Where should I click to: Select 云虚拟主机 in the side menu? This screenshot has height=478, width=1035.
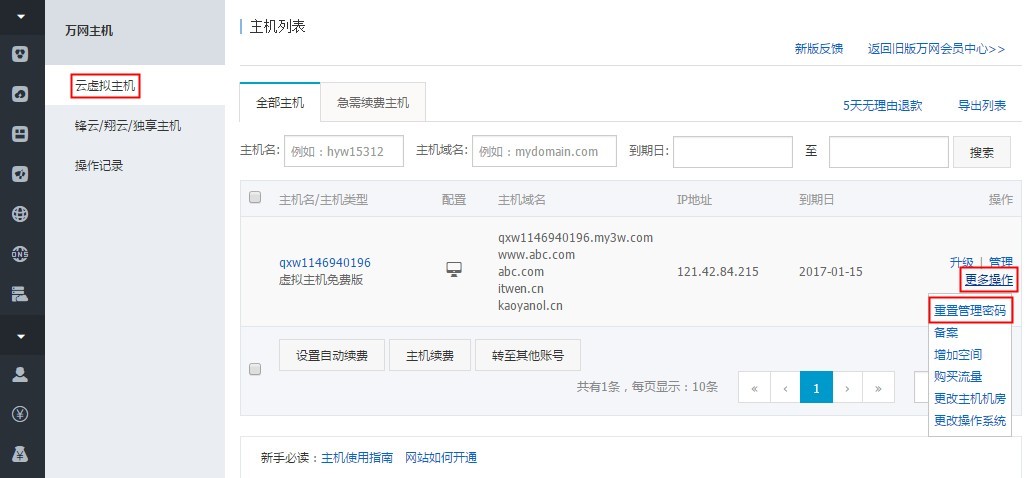(105, 86)
